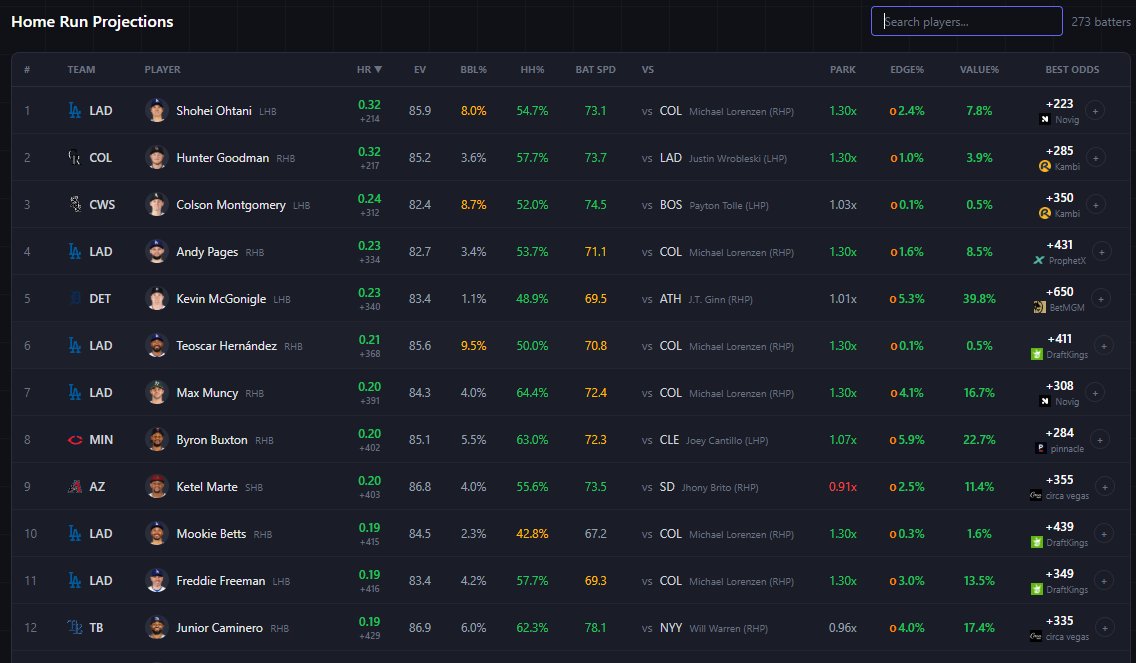This screenshot has width=1136, height=663.
Task: Click the 78.1 bat speed value
Action: pos(596,627)
